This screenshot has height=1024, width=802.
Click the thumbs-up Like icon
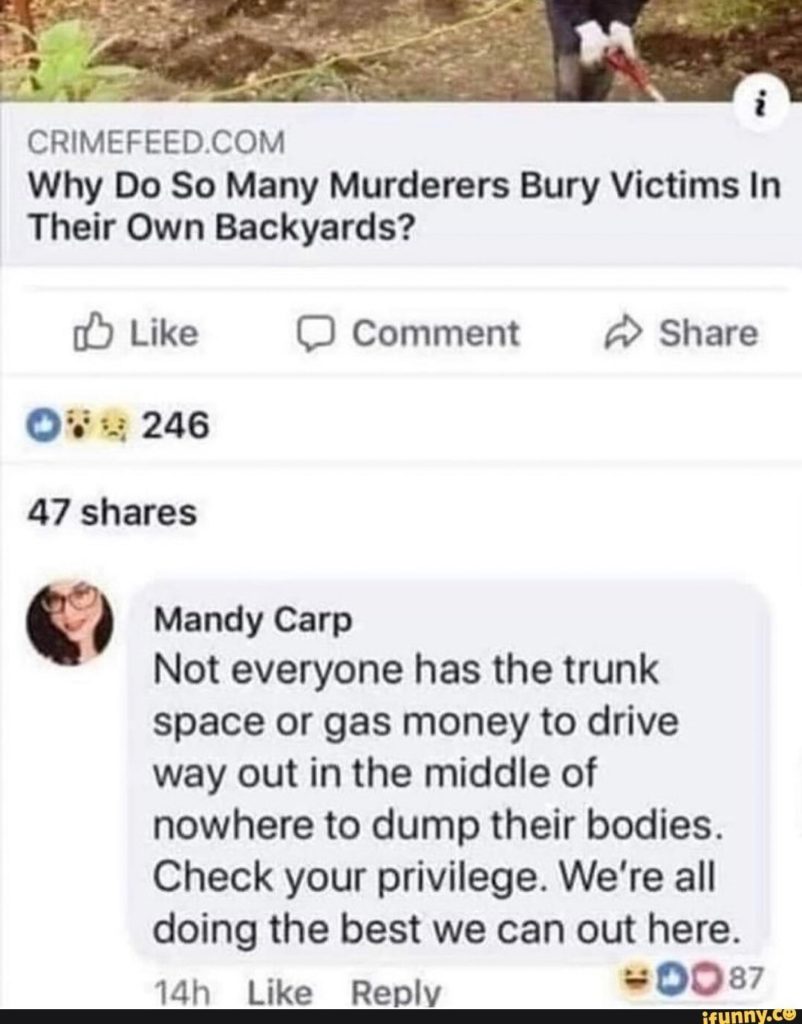tap(93, 333)
